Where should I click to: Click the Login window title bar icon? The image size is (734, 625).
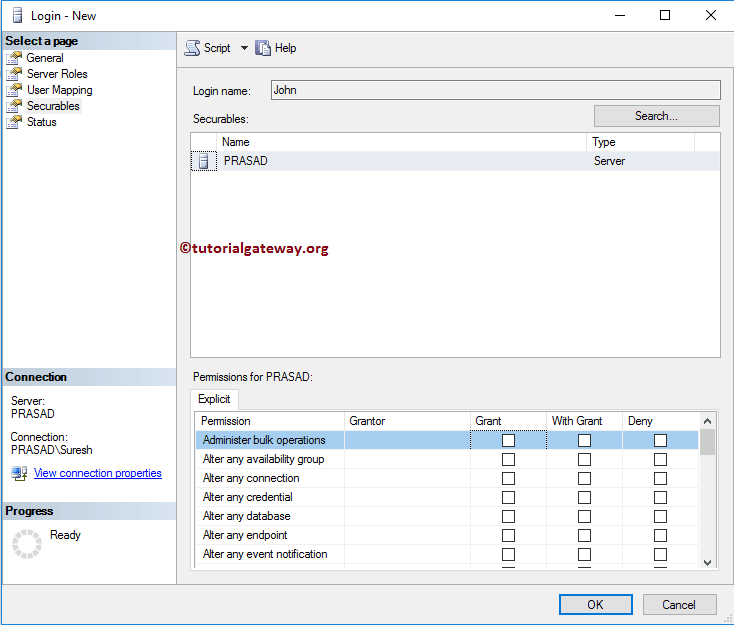click(17, 15)
